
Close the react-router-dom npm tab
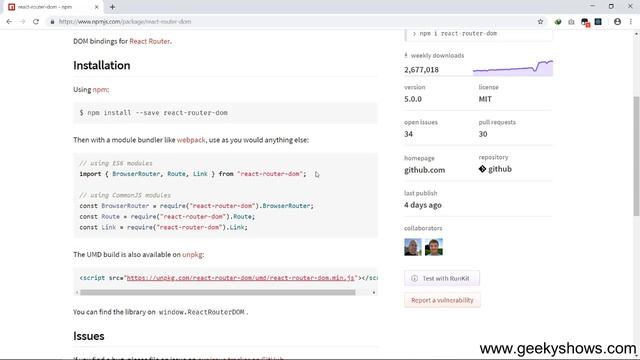[96, 7]
